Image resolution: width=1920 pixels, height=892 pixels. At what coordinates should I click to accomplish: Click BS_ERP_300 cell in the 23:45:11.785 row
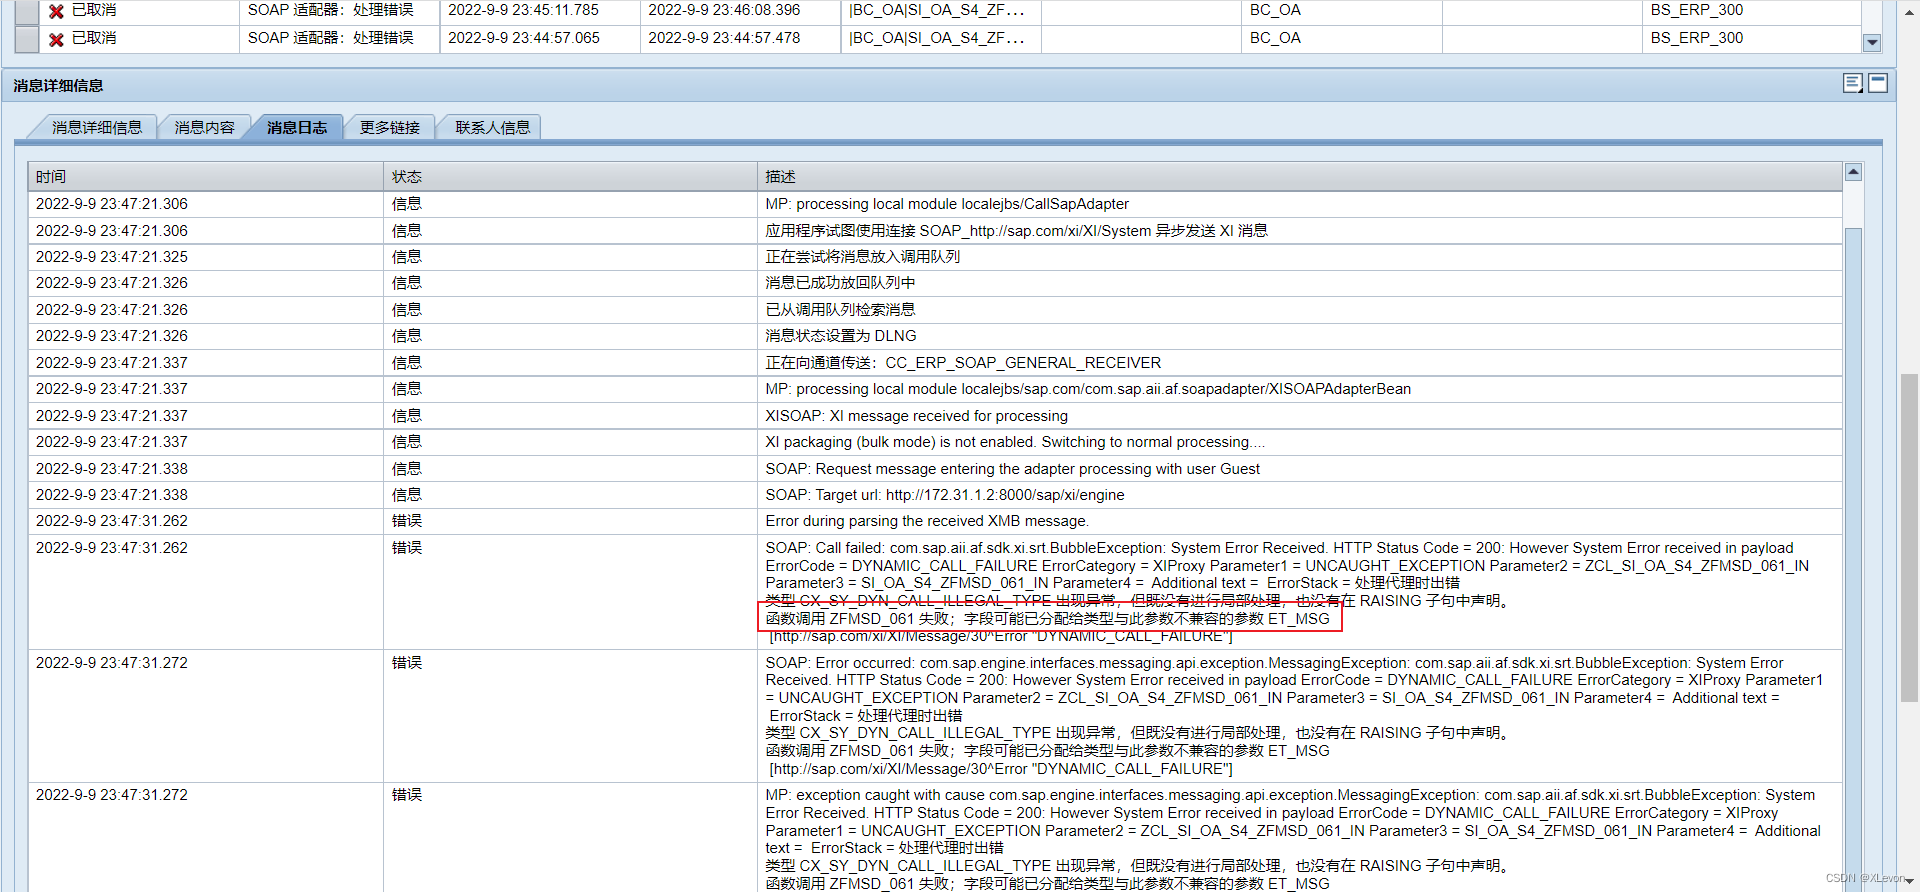pos(1697,10)
